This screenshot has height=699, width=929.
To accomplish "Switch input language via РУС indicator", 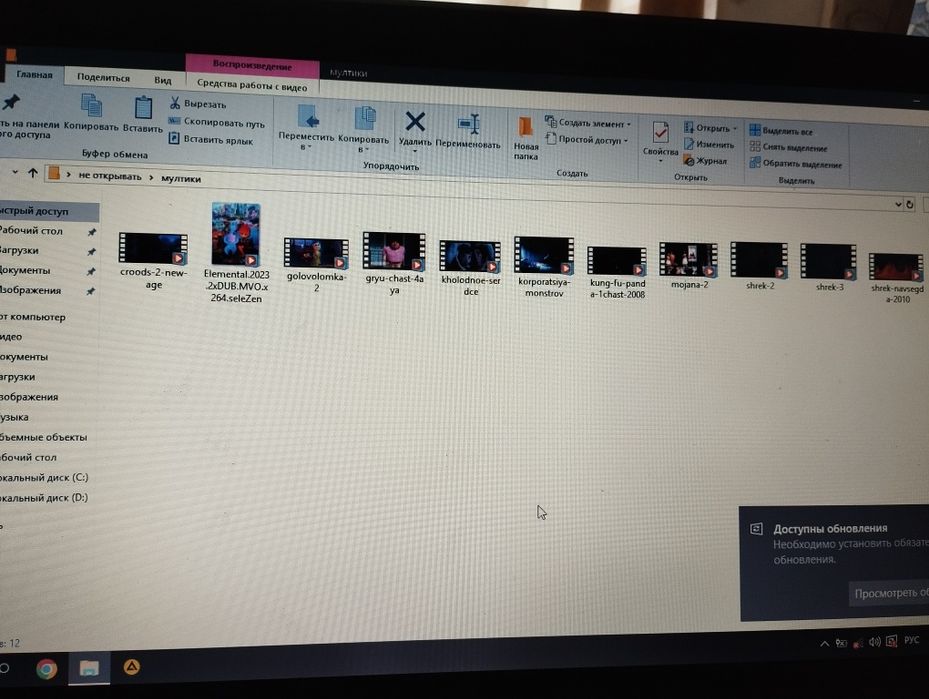I will pyautogui.click(x=912, y=640).
